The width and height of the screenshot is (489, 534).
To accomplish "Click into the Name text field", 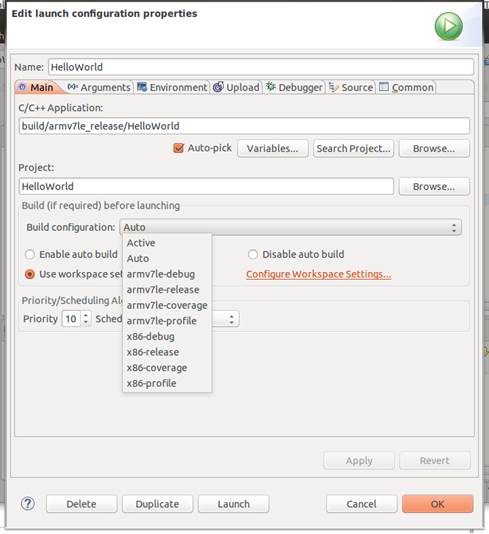I will click(x=261, y=67).
